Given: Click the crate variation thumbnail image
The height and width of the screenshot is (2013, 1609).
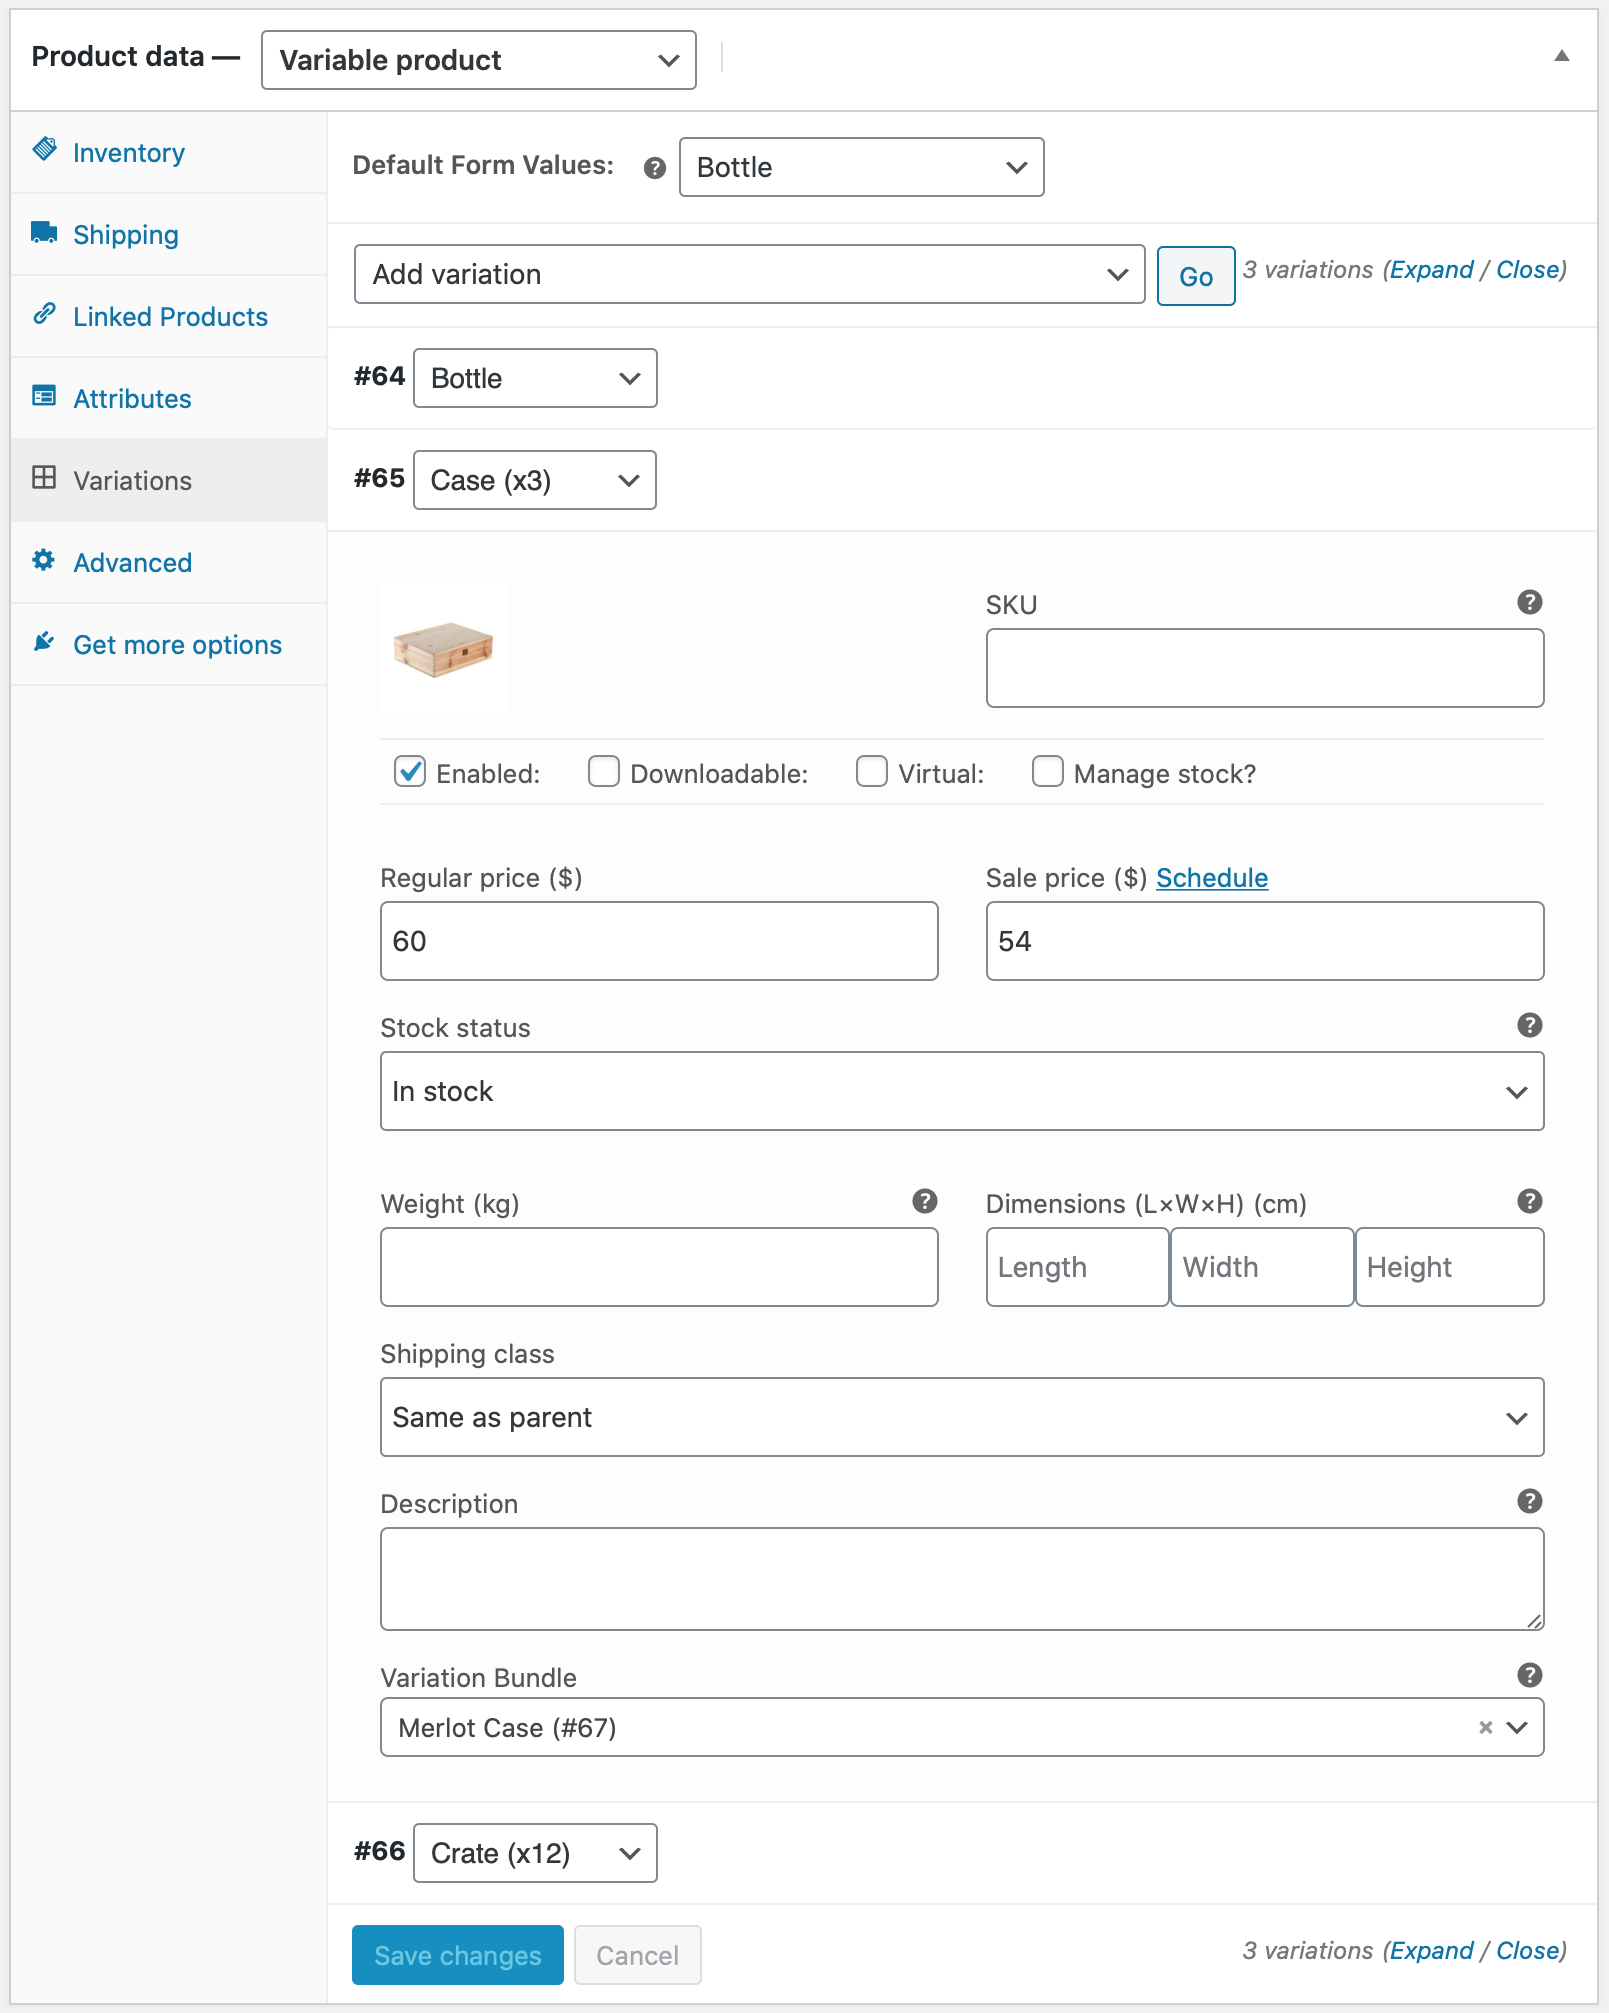Looking at the screenshot, I should (444, 649).
